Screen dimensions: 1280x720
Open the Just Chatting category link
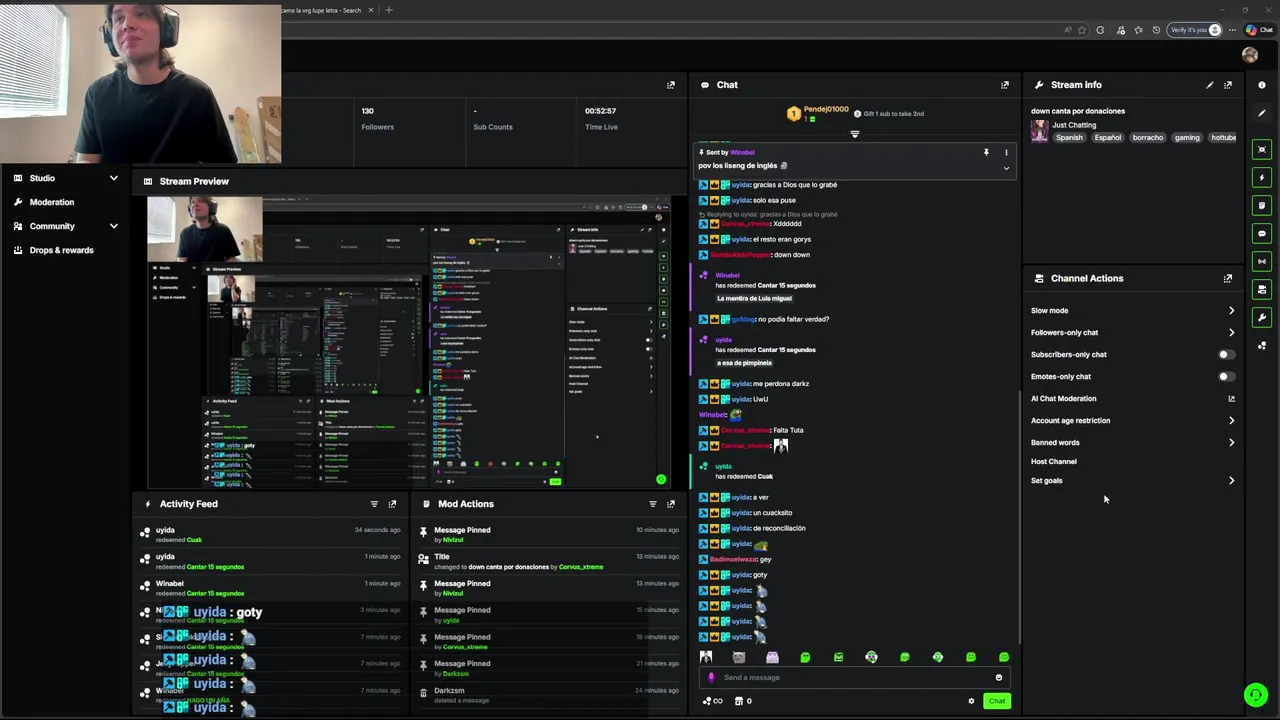point(1074,125)
